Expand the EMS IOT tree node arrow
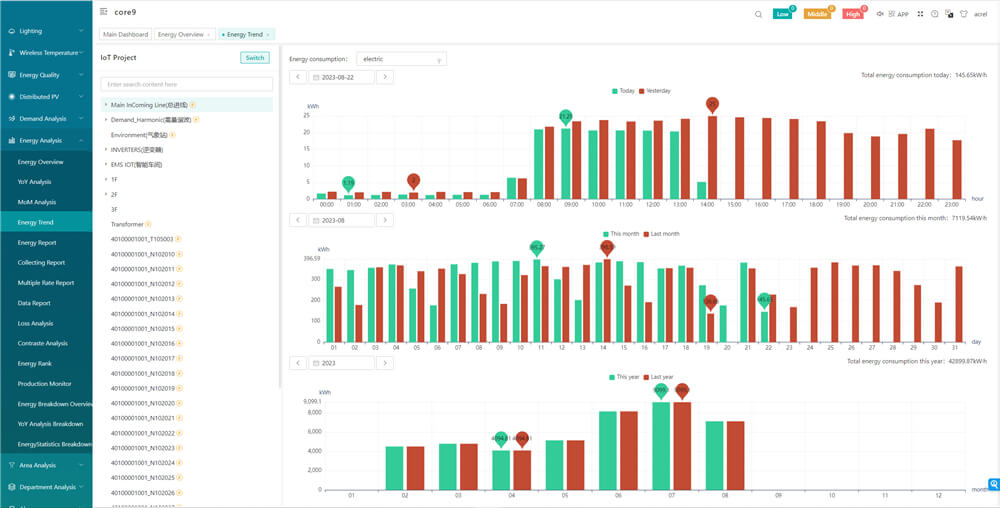Screen dimensions: 1000x508 tap(106, 164)
